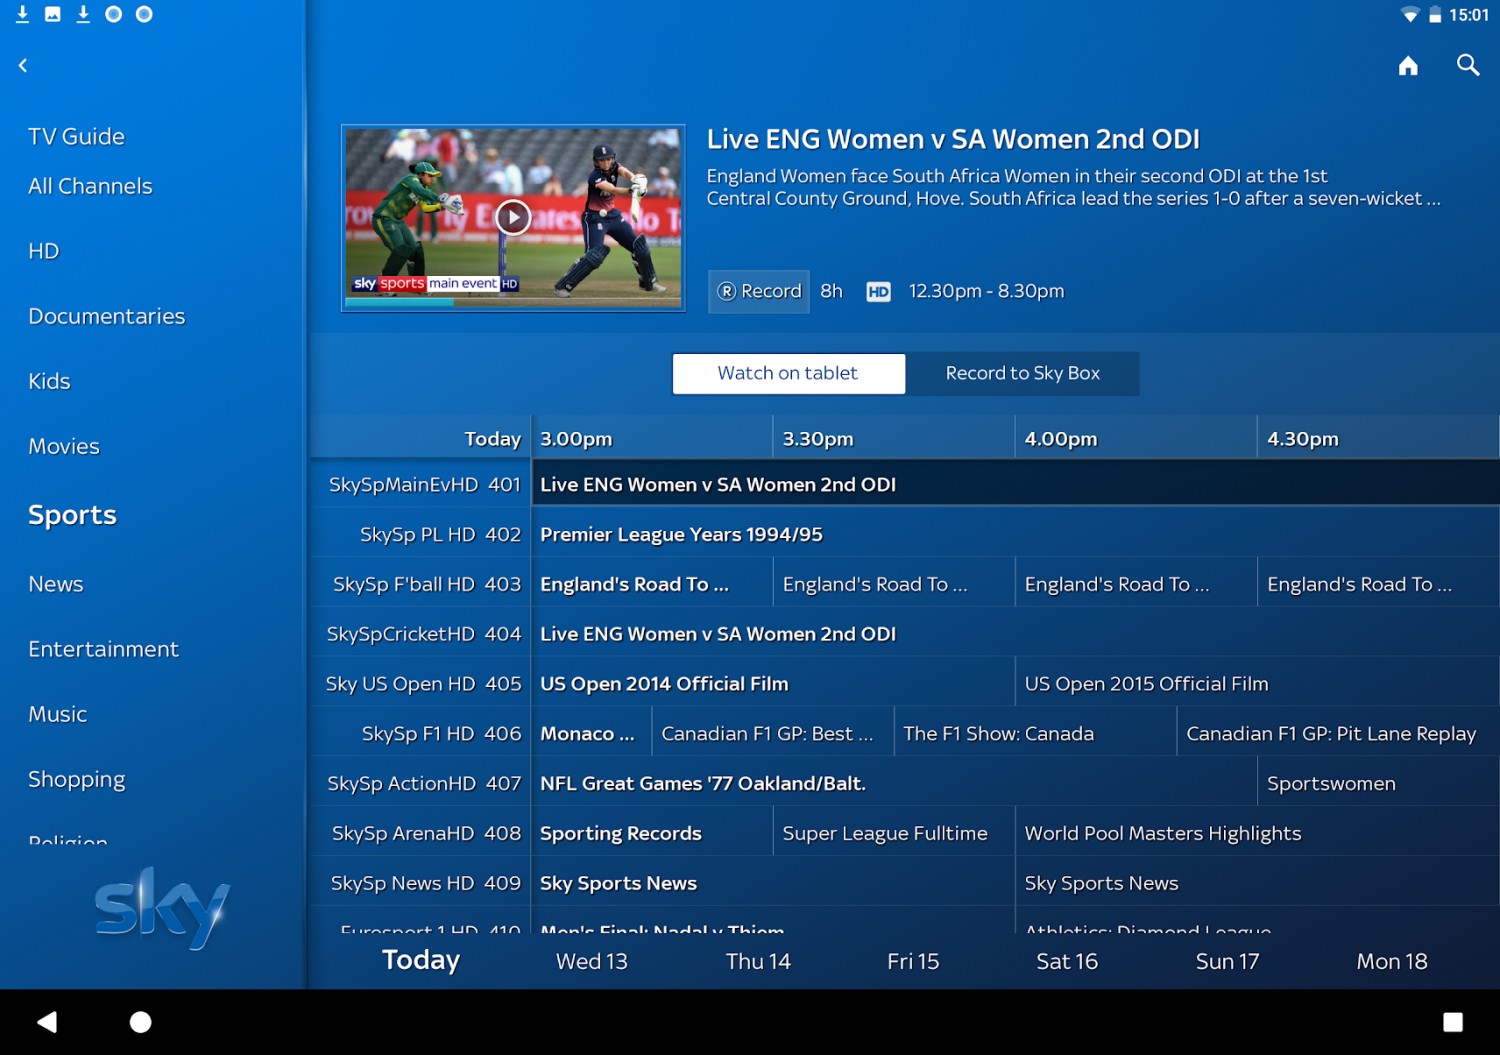Switch to Sat 16 schedule
Image resolution: width=1500 pixels, height=1055 pixels.
tap(1067, 961)
